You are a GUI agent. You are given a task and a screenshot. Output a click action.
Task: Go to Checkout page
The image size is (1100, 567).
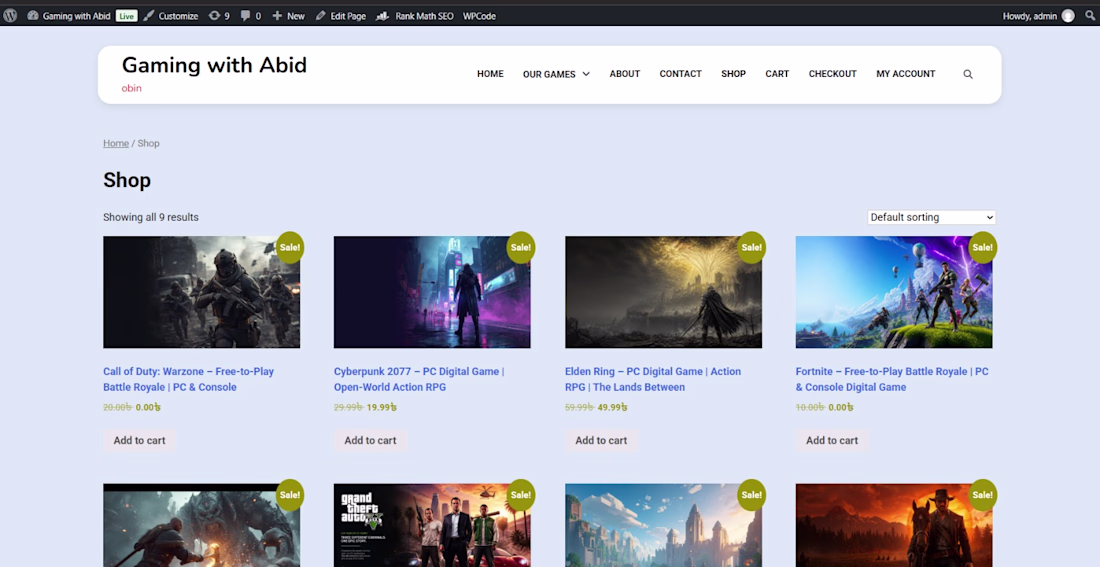(x=833, y=74)
